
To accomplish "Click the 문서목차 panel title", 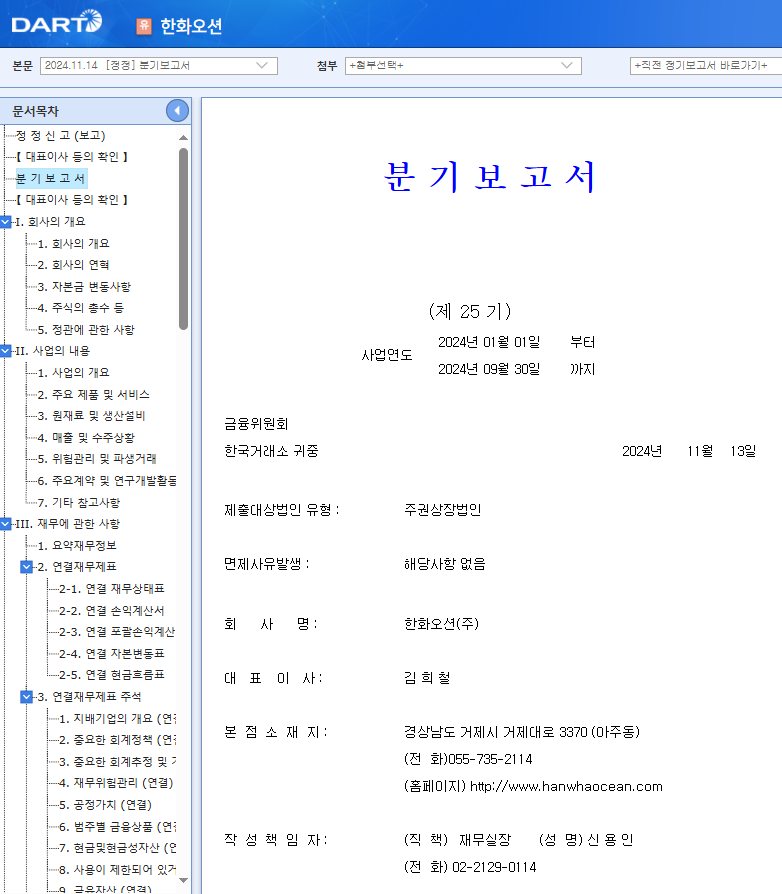I will point(35,111).
